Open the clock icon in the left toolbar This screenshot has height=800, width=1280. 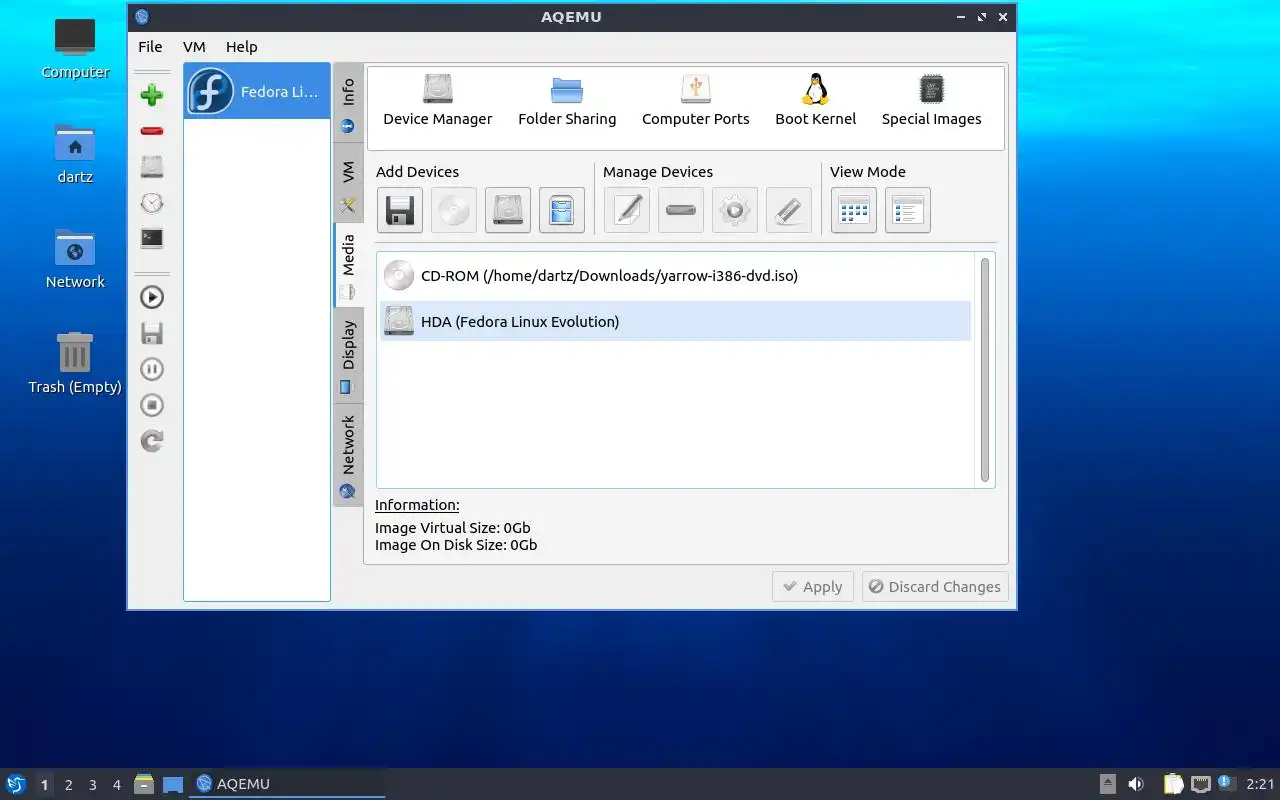(x=152, y=203)
